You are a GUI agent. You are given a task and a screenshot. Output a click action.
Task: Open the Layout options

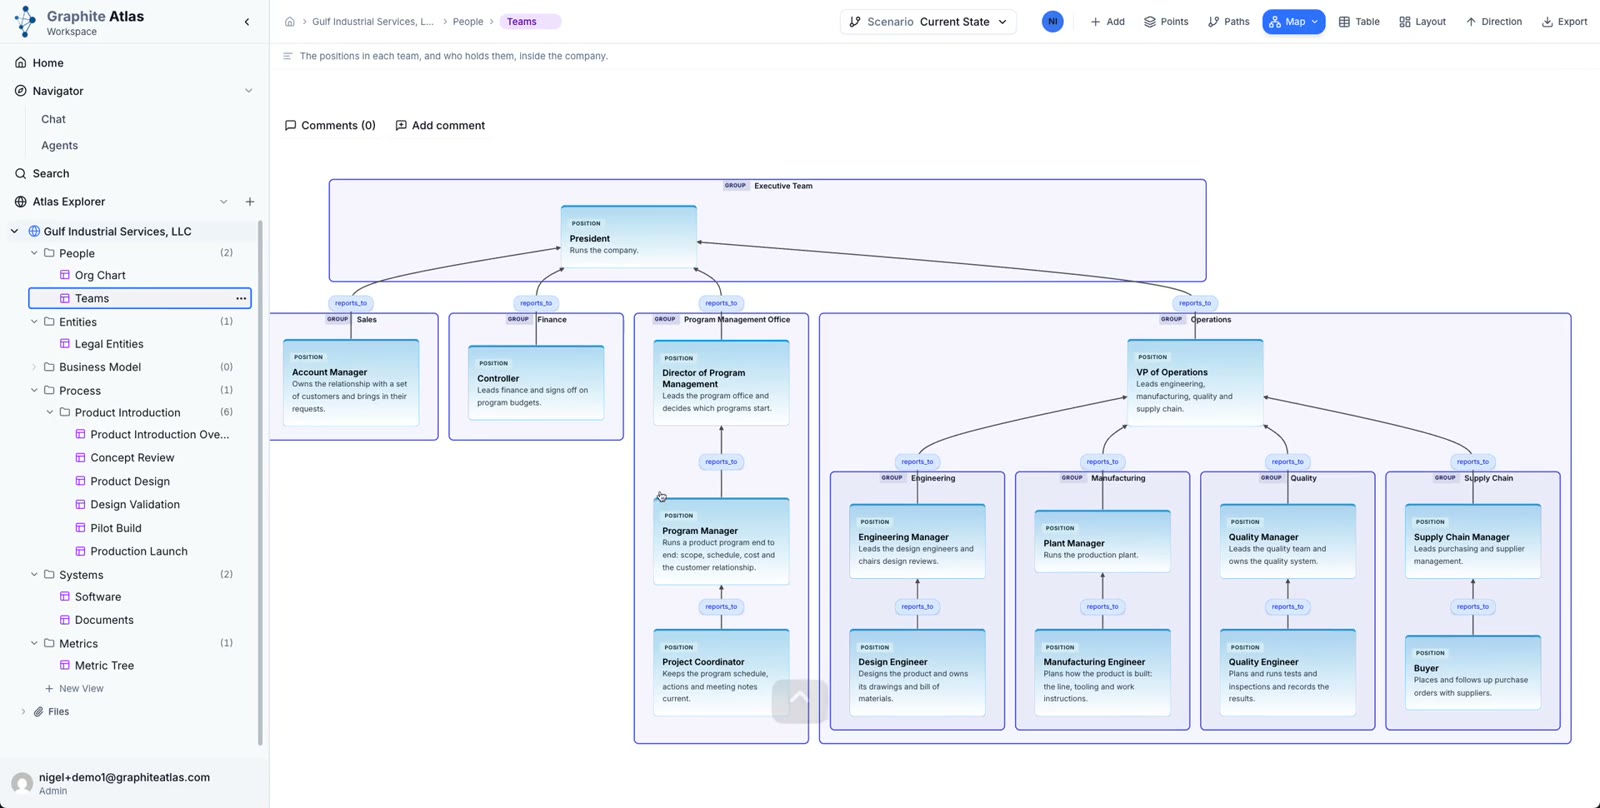pos(1422,22)
